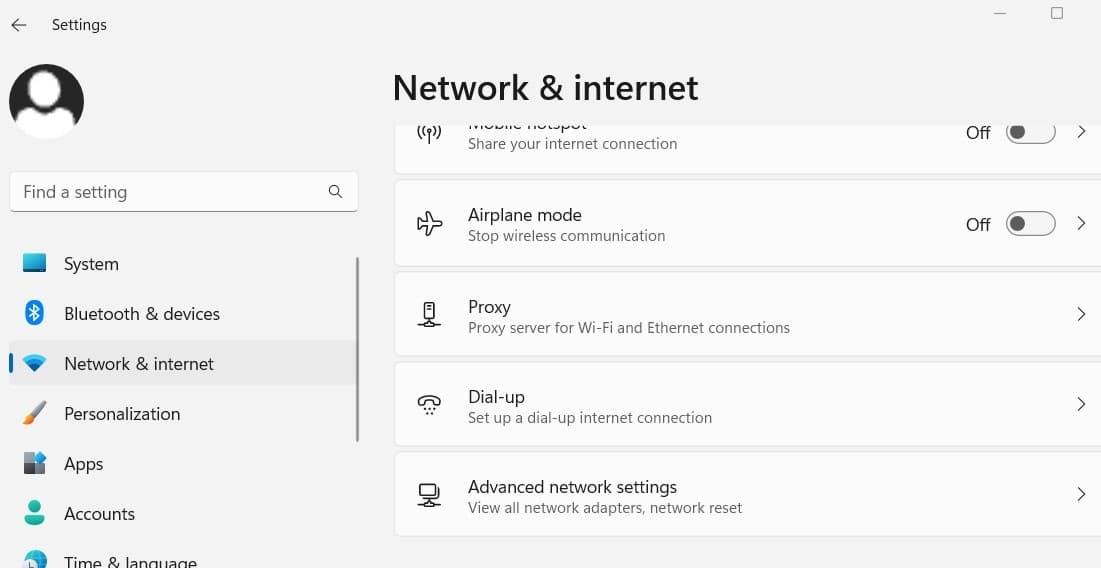
Task: Click the Accounts person icon
Action: click(35, 513)
